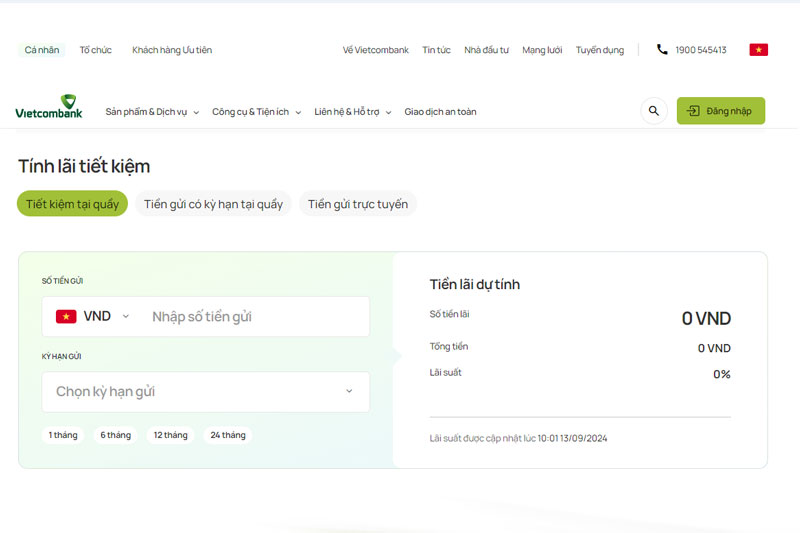
Task: Open the Tin tức link
Action: click(436, 50)
